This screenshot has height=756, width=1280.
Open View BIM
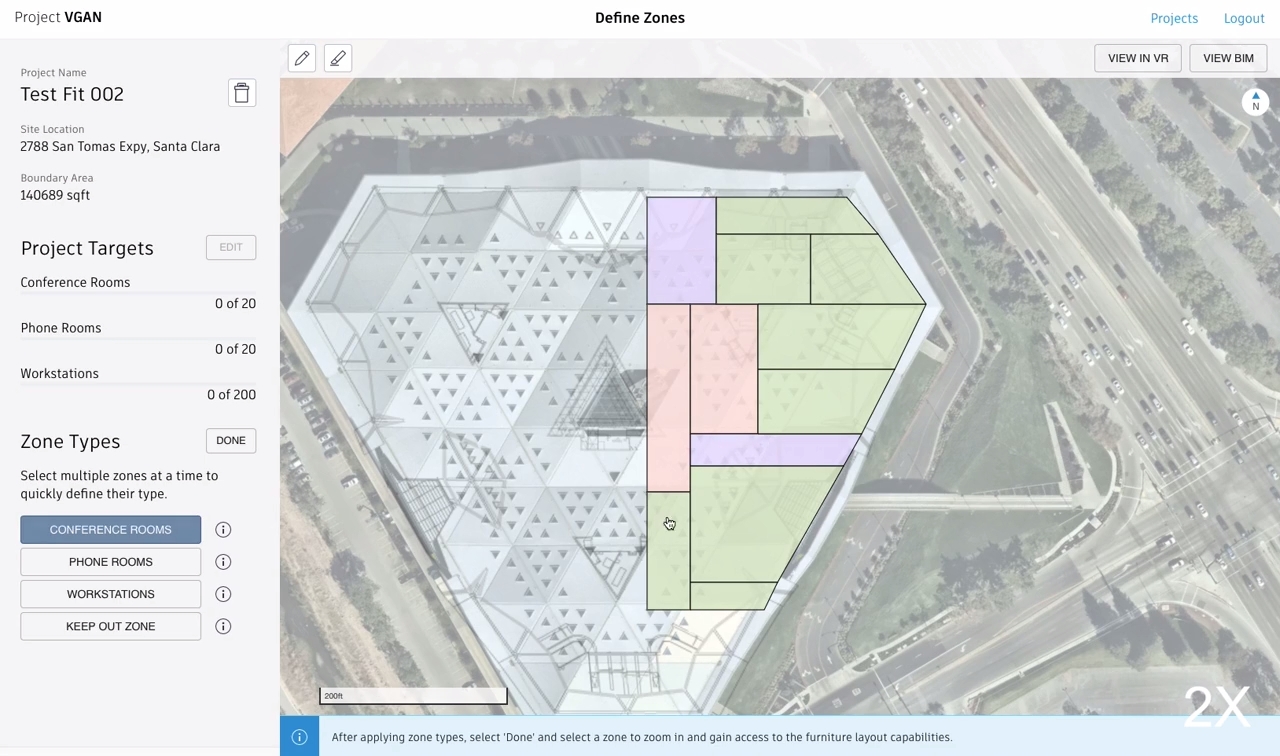1228,58
